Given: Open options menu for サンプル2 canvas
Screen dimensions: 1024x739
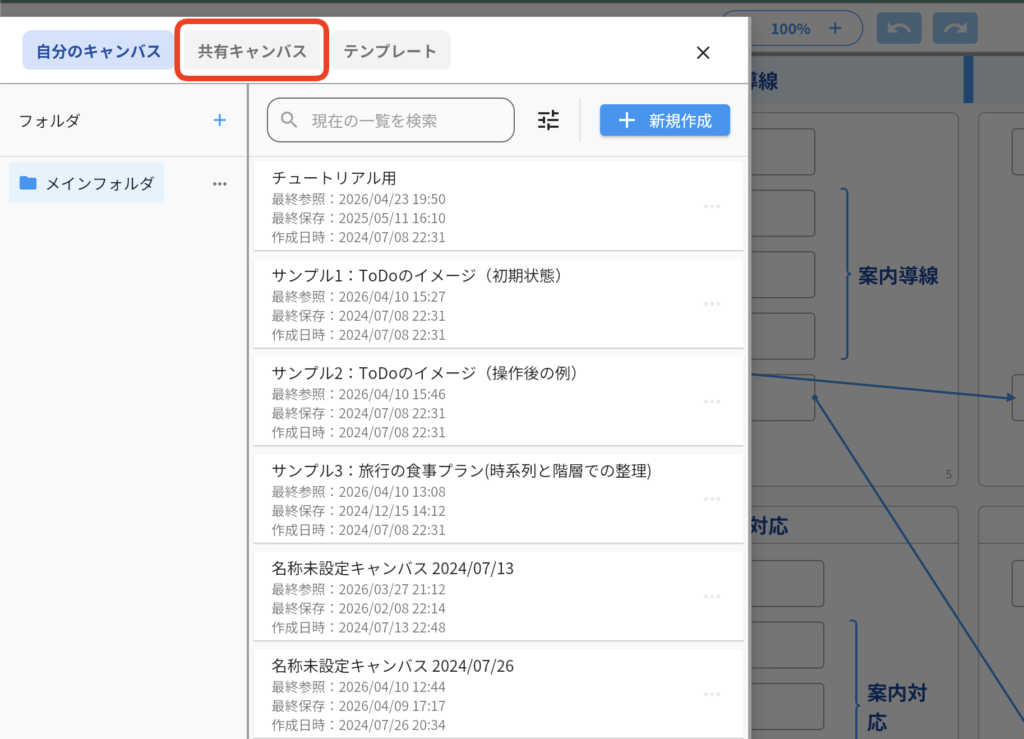Looking at the screenshot, I should click(x=712, y=401).
